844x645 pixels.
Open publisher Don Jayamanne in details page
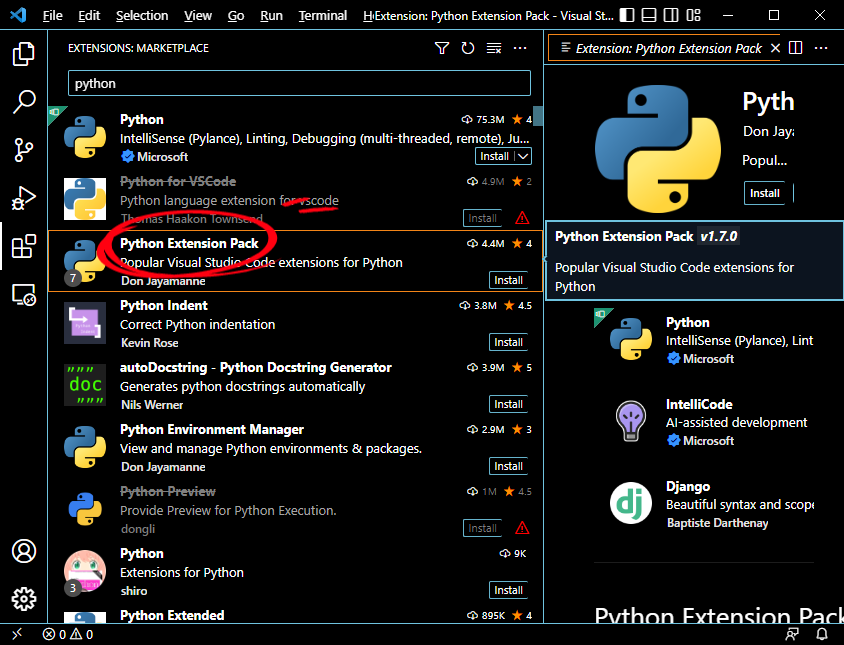(x=769, y=131)
